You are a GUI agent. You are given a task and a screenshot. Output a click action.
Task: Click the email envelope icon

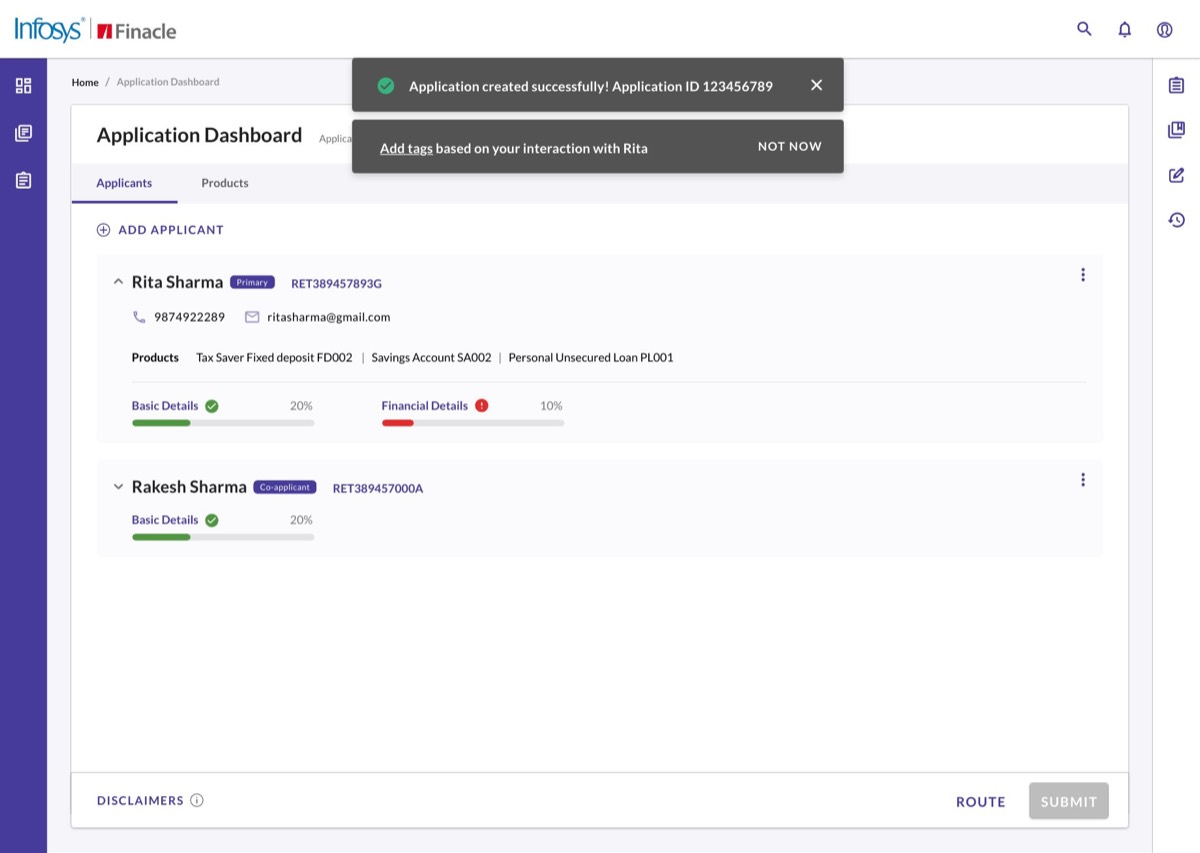pyautogui.click(x=252, y=317)
